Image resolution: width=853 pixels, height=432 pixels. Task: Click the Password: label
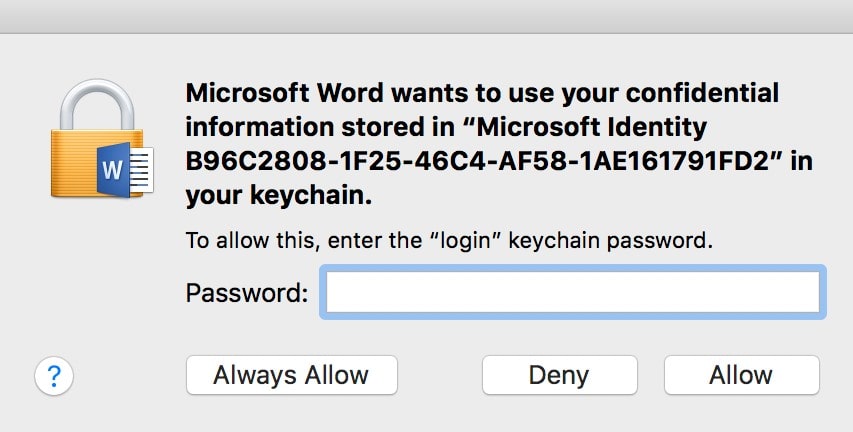tap(247, 293)
